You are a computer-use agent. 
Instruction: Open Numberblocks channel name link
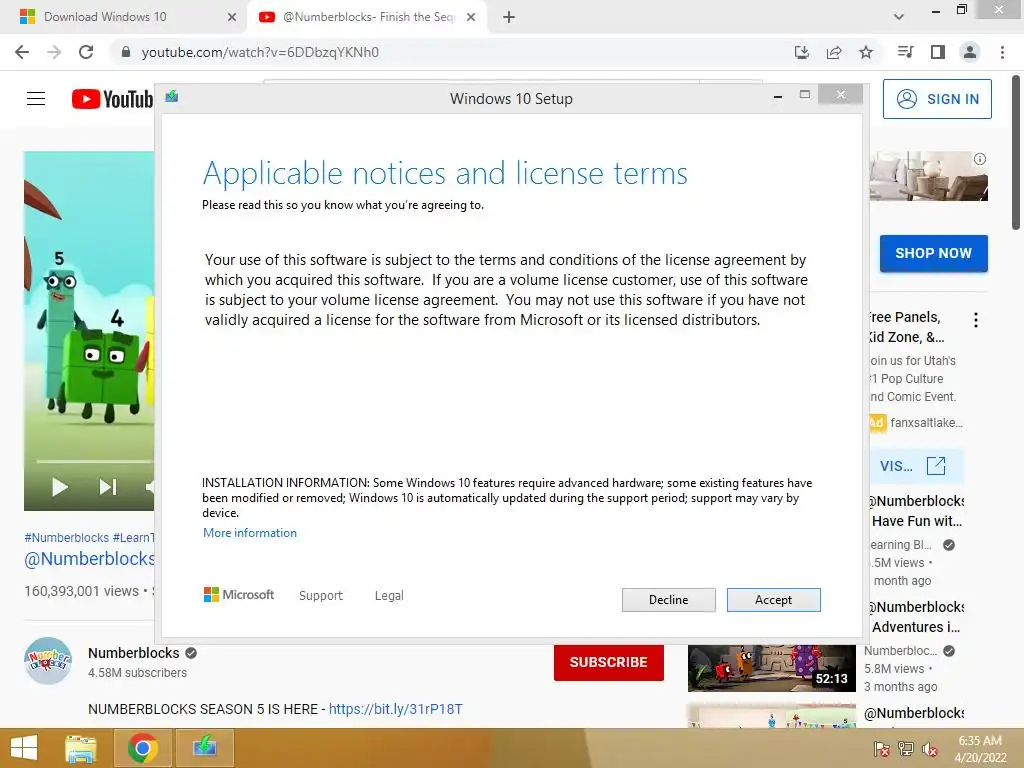click(133, 653)
